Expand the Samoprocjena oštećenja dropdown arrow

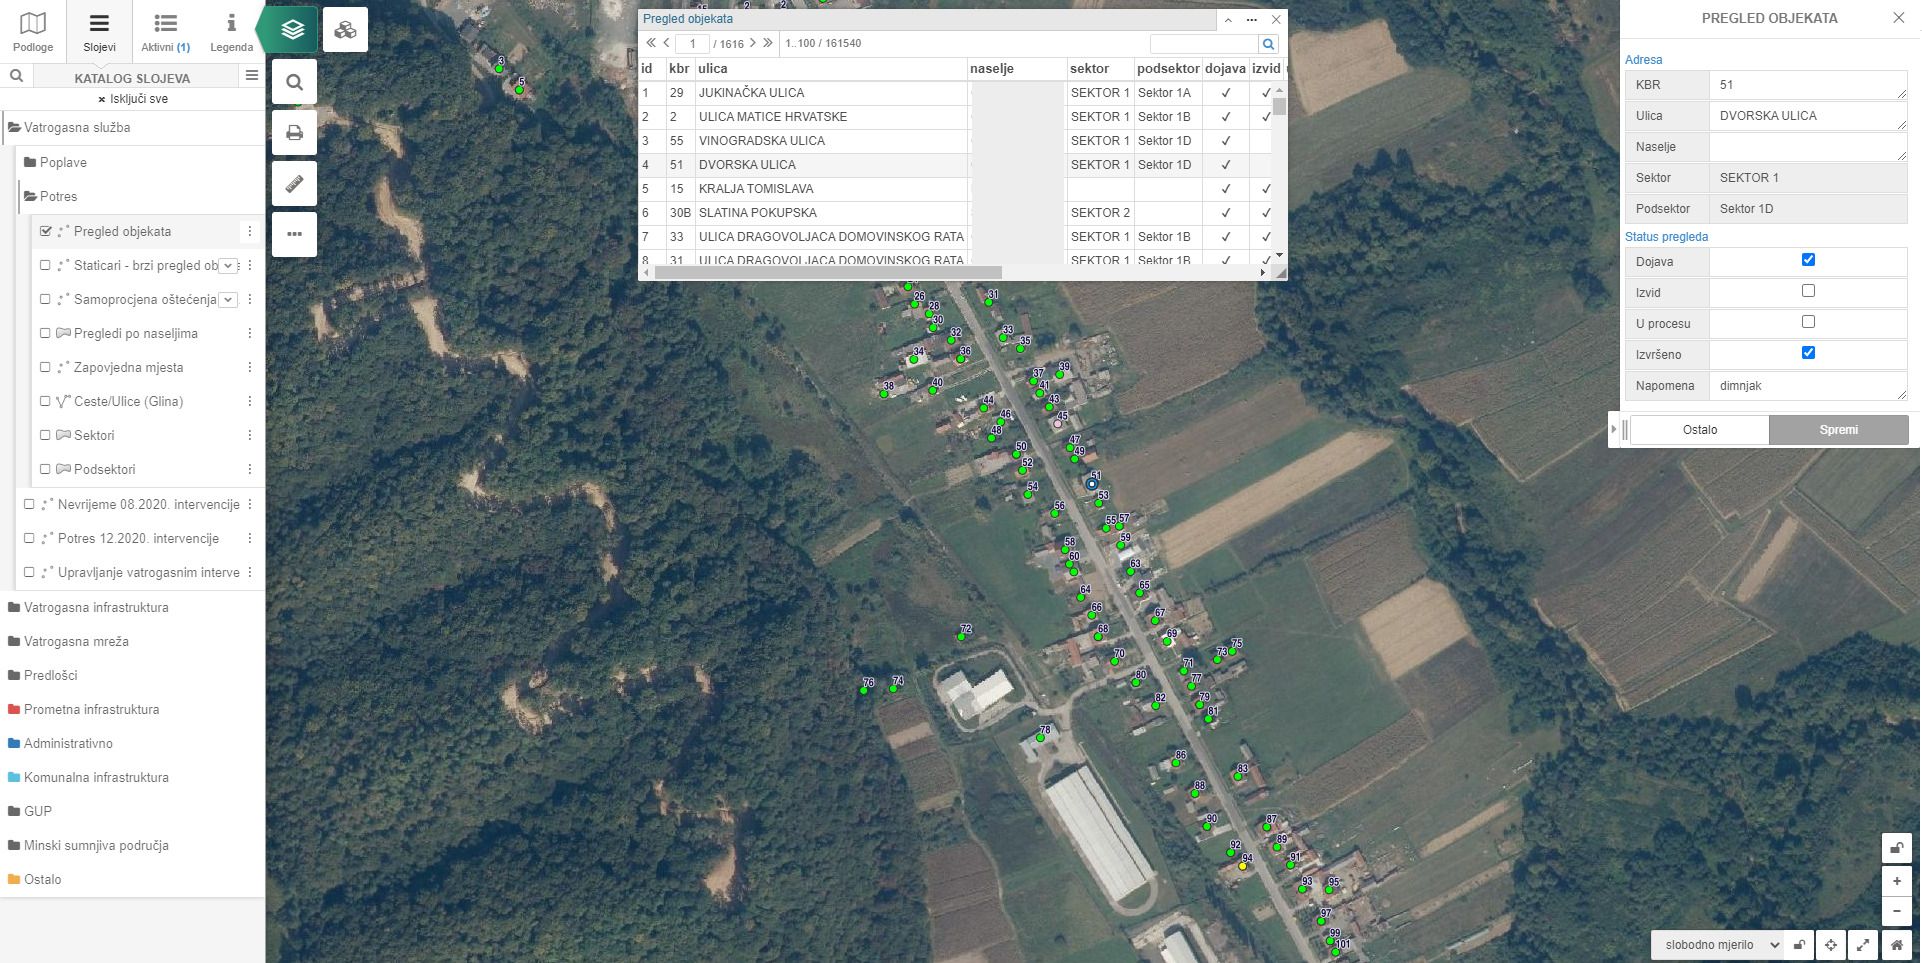tap(228, 300)
